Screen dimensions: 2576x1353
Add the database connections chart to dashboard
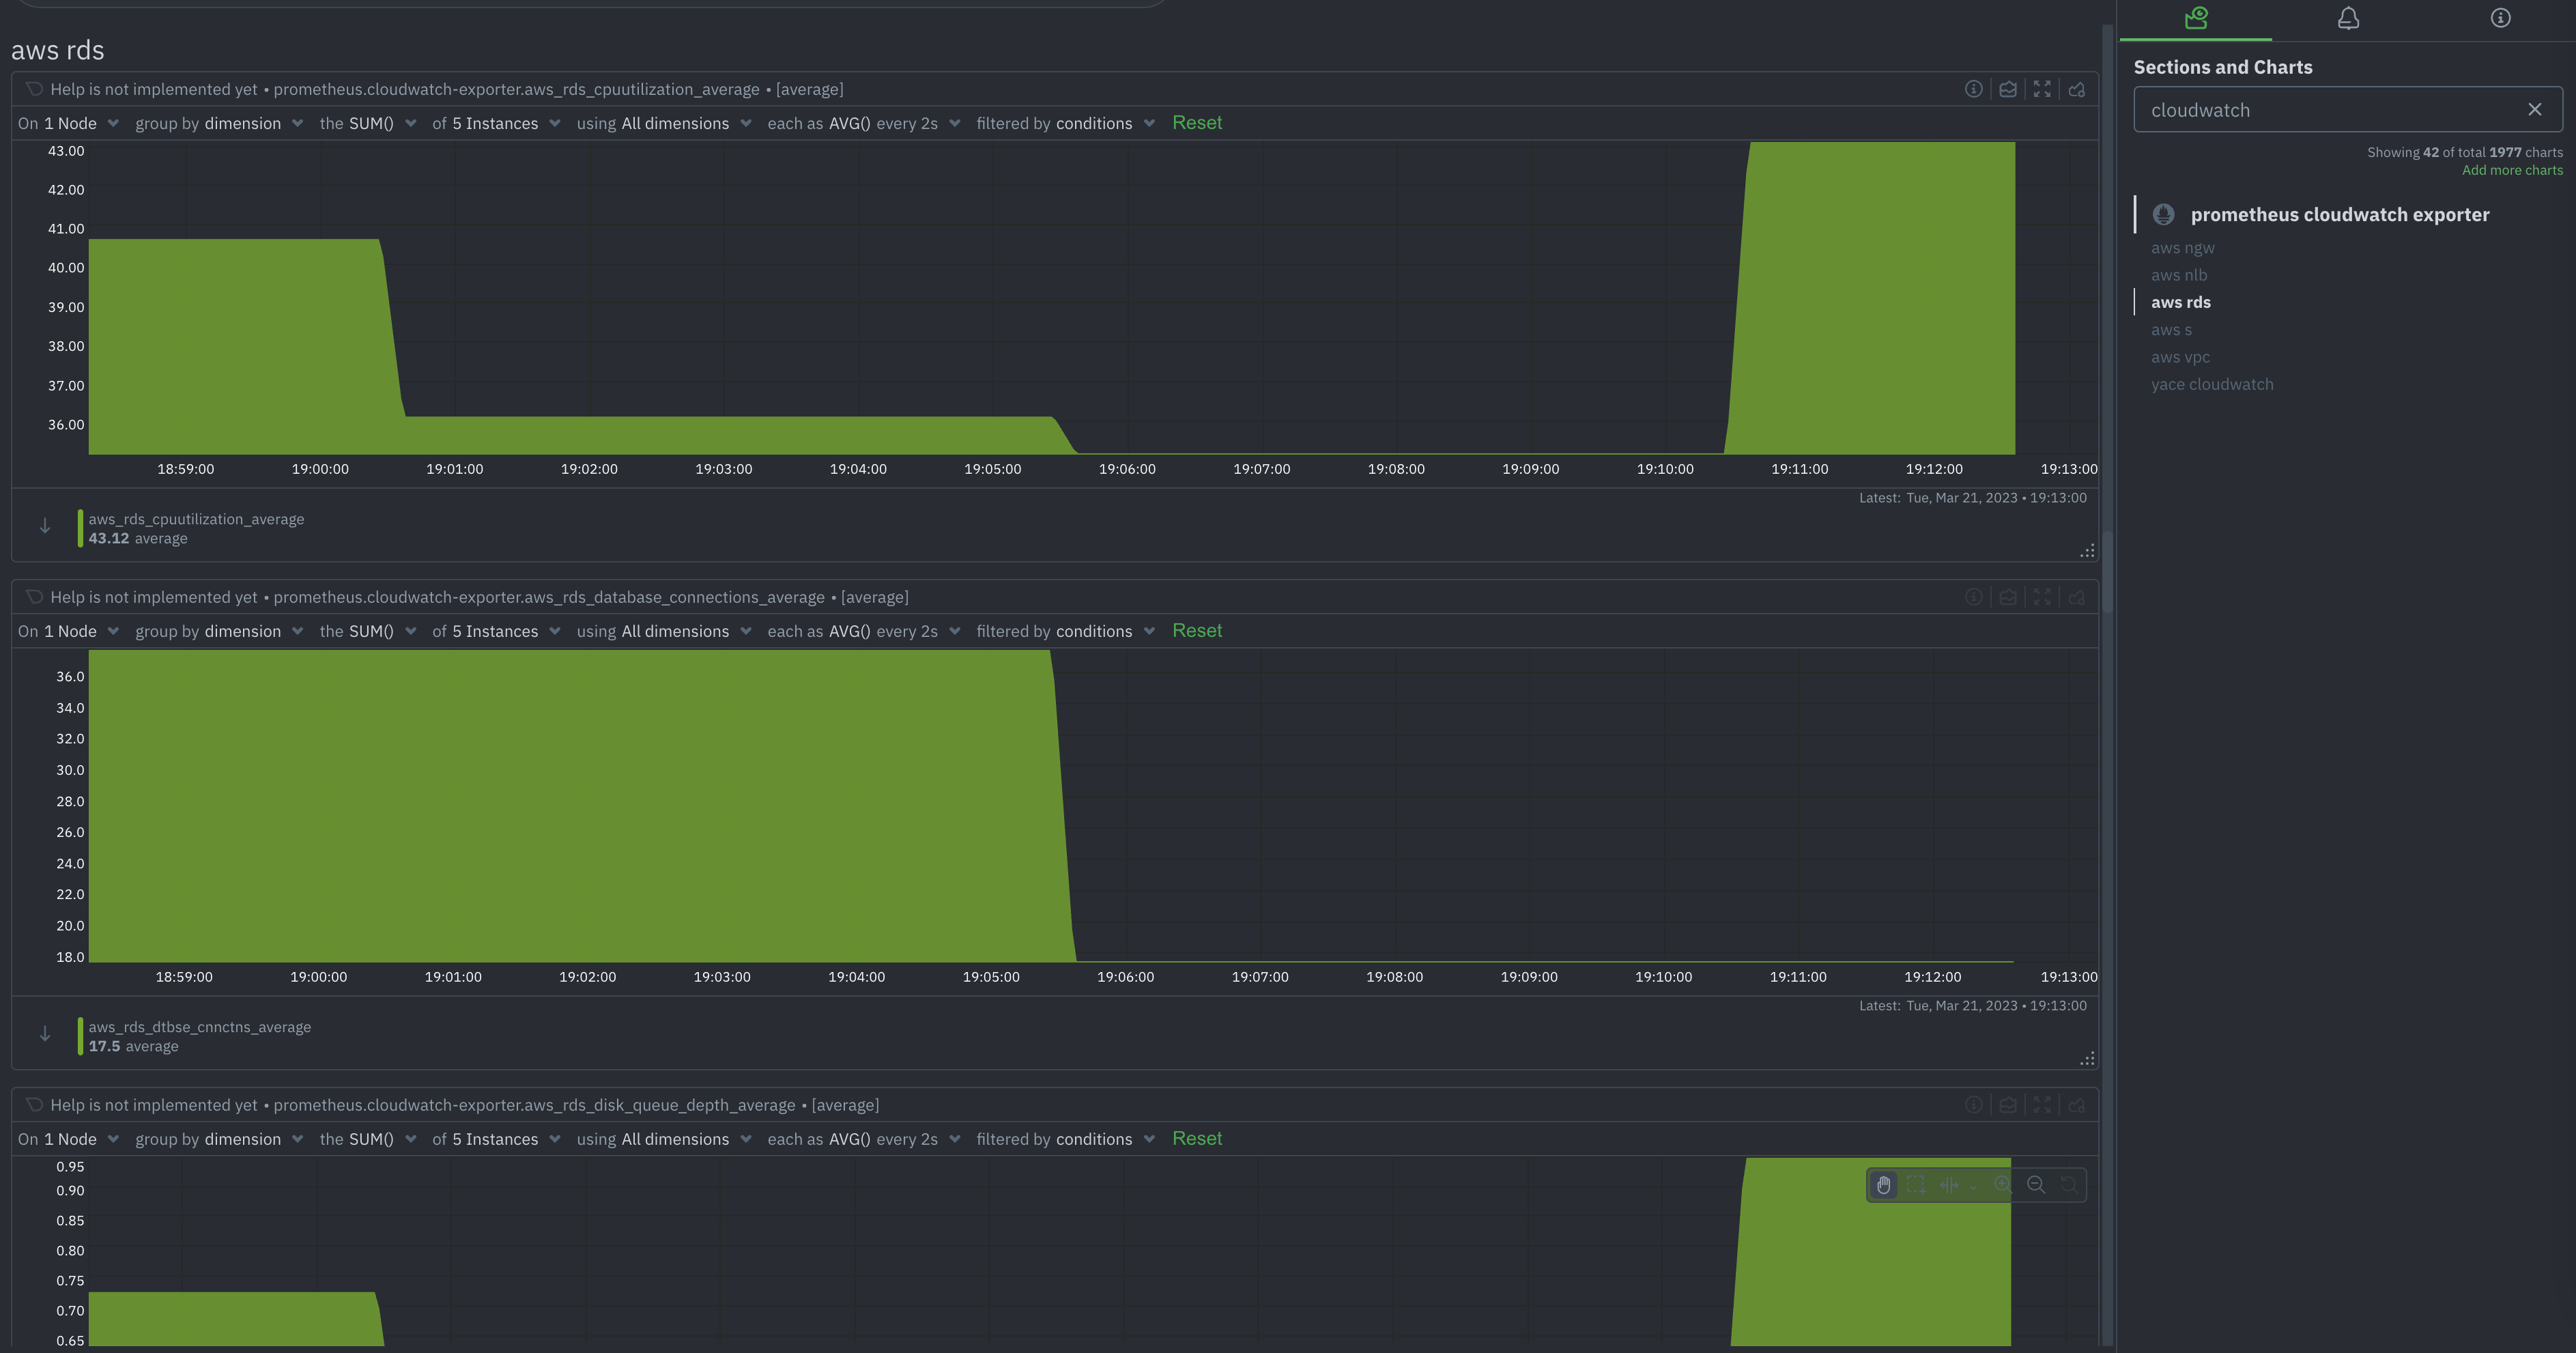click(2076, 596)
